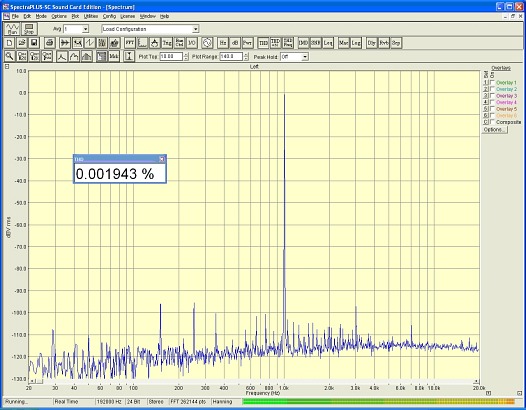Click the FFT settings toolbar icon

point(130,43)
